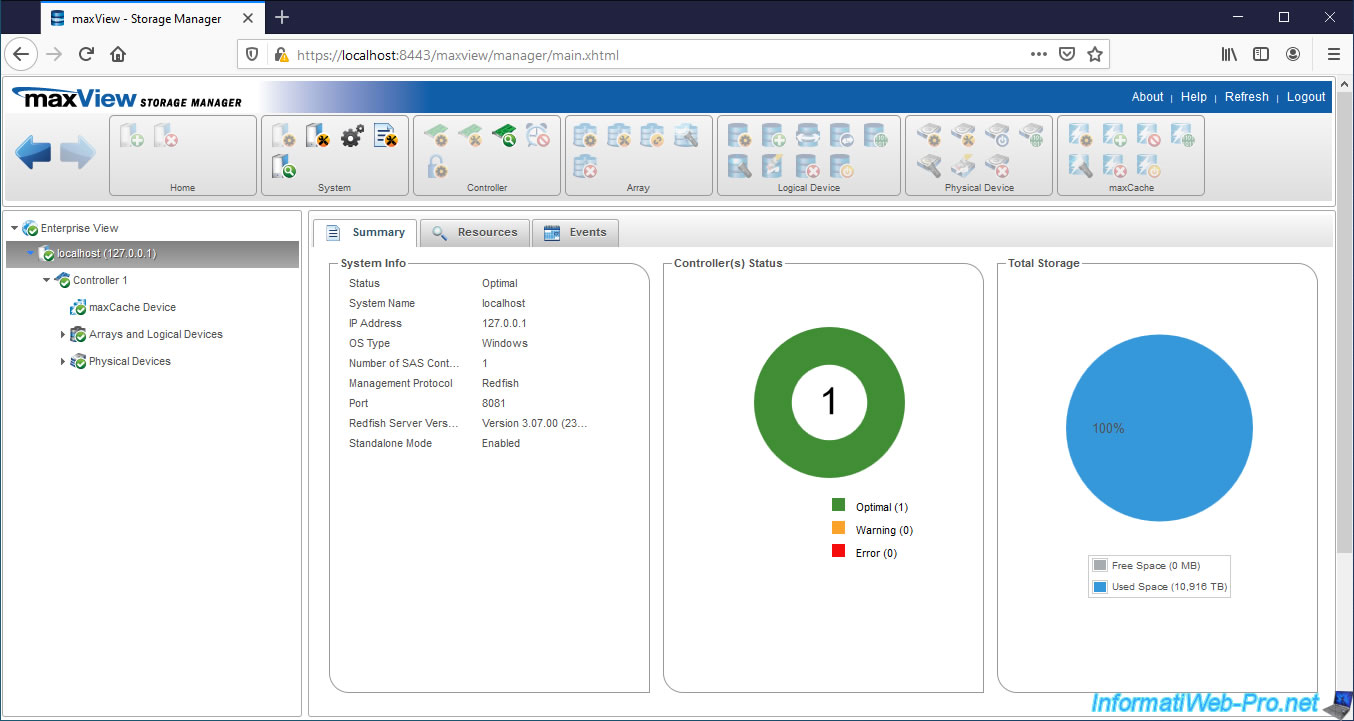Click the Refresh link in the header
The height and width of the screenshot is (721, 1354).
1246,97
